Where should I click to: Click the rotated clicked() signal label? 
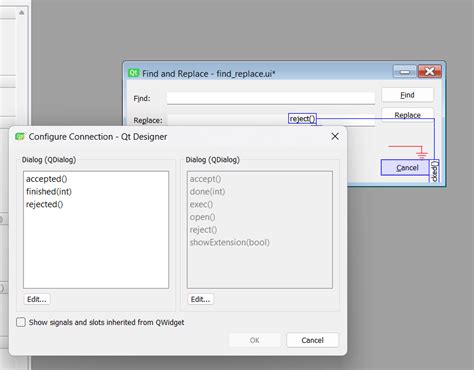434,171
